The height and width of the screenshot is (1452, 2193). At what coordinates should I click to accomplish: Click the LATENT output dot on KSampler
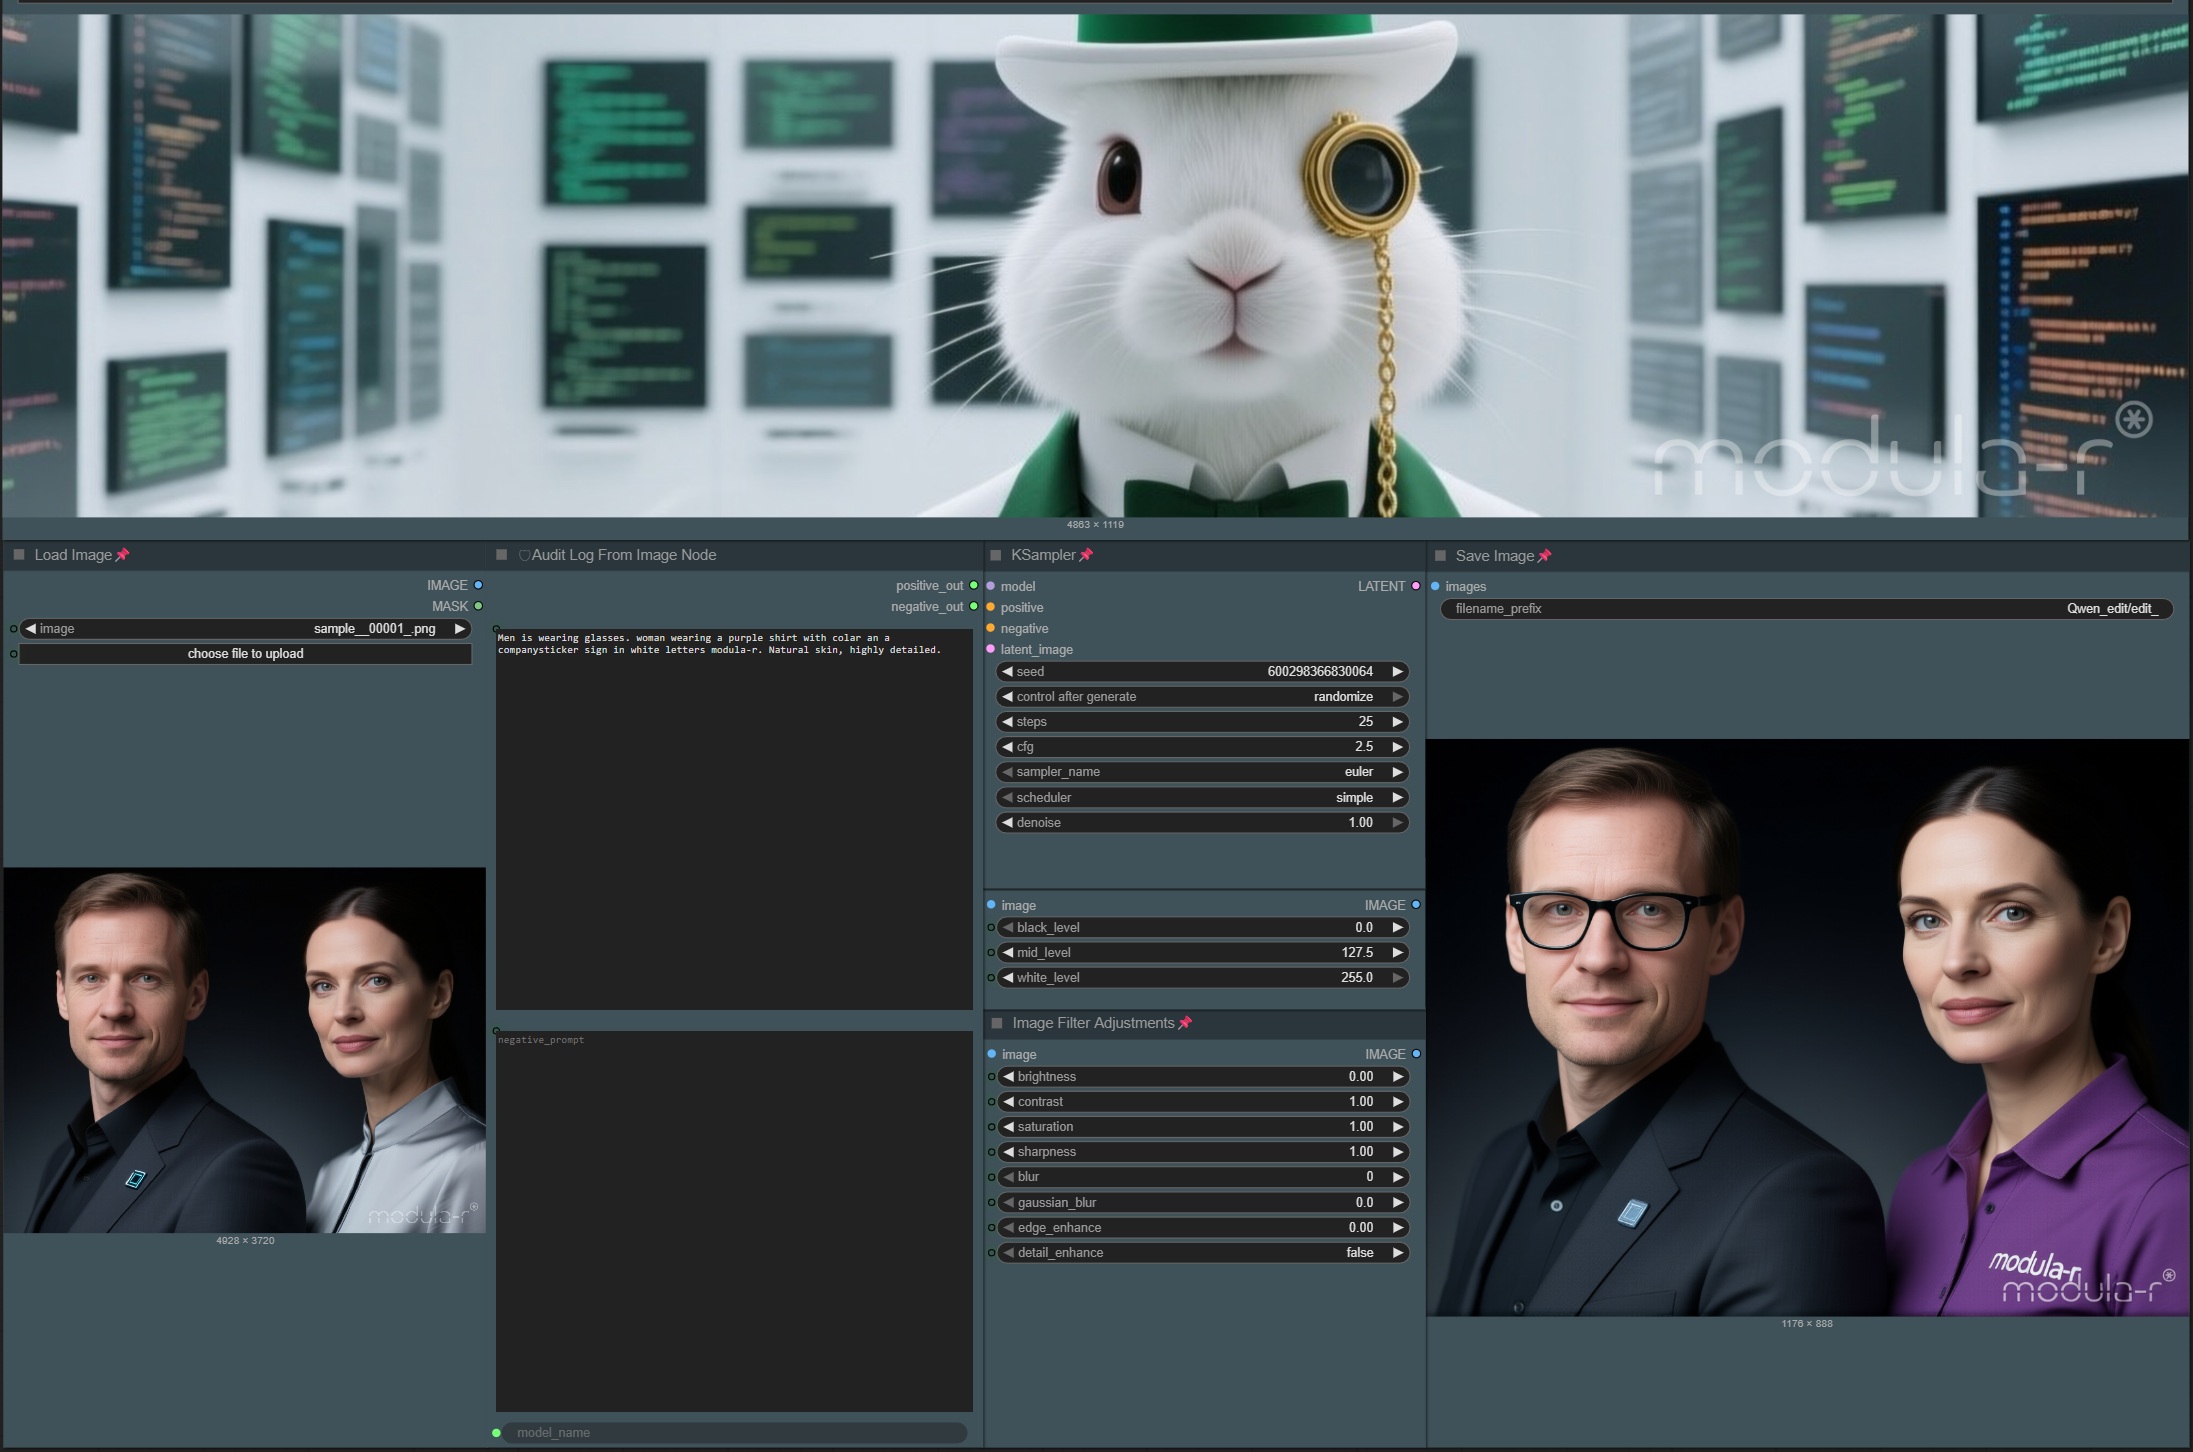pos(1415,586)
